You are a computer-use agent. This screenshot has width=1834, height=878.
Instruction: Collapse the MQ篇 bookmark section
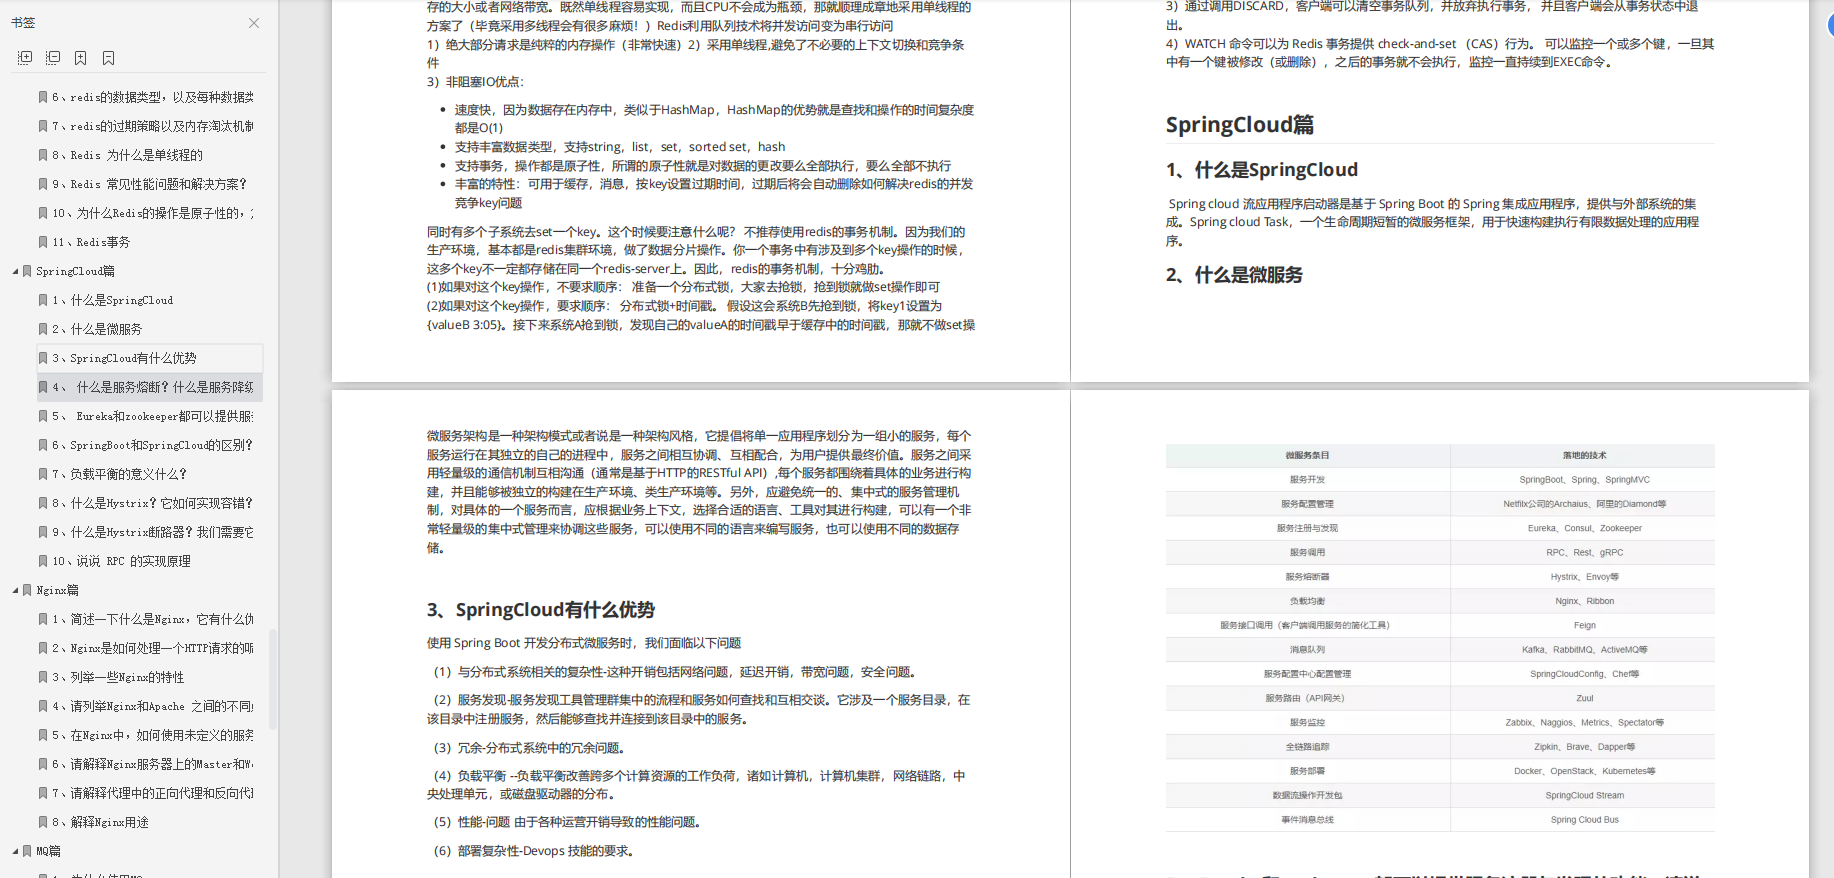15,851
